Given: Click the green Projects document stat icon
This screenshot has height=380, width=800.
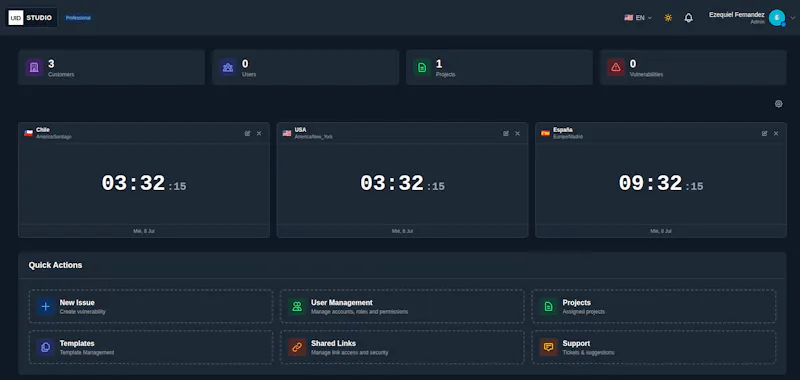Looking at the screenshot, I should [422, 67].
